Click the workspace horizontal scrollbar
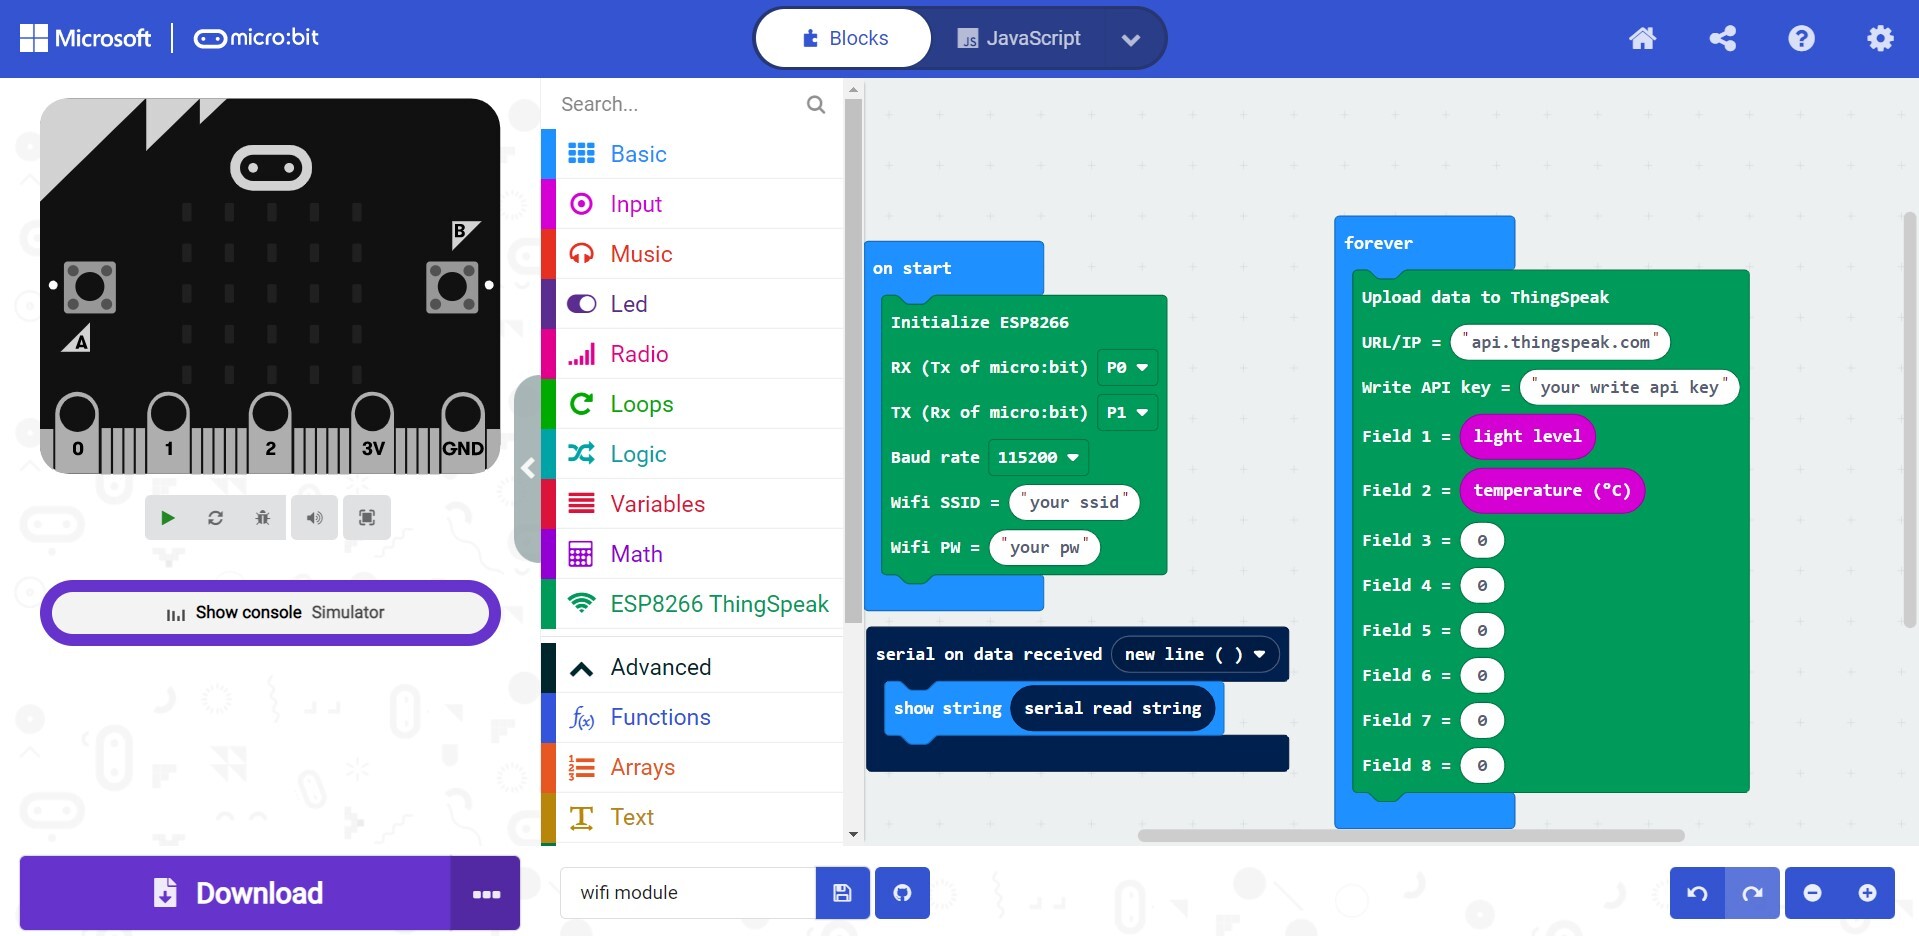Viewport: 1919px width, 936px height. tap(1410, 835)
